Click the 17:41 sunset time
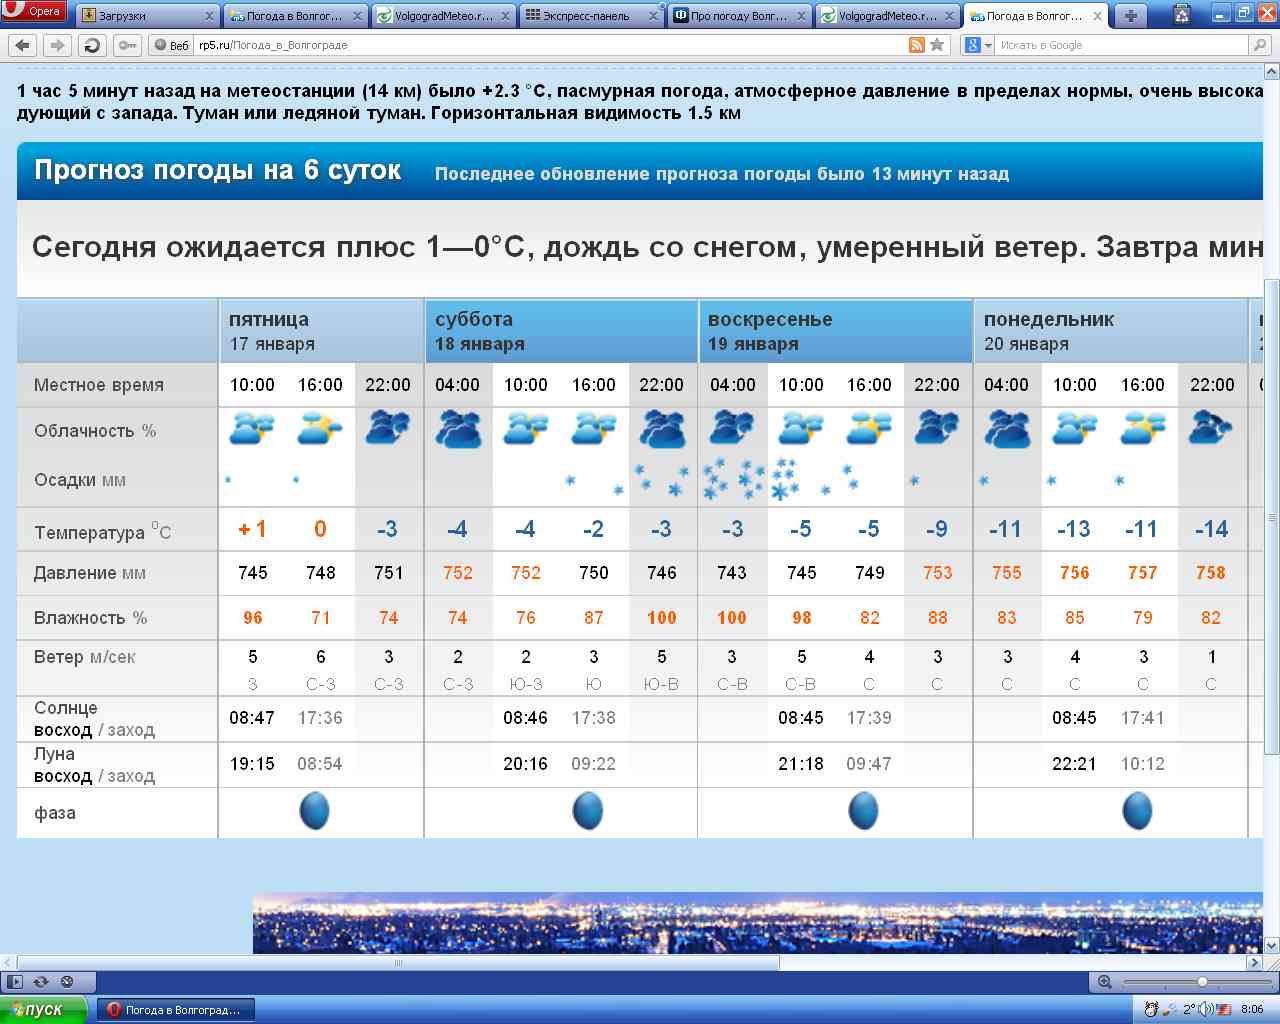 pos(1142,718)
